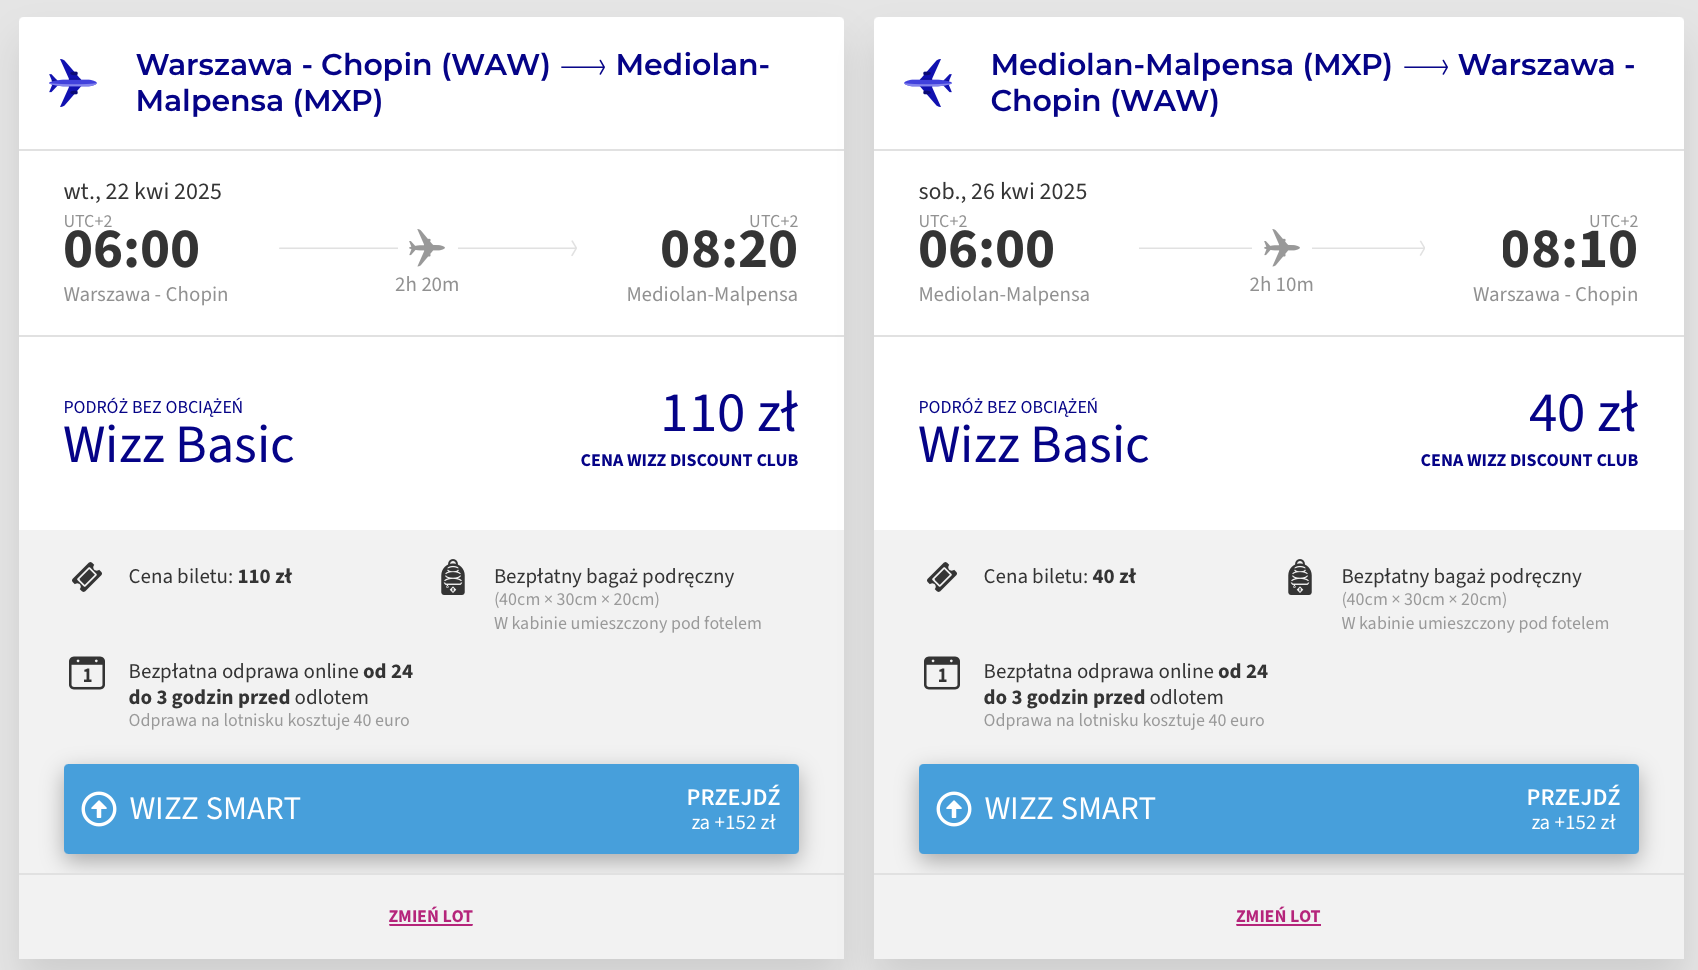Viewport: 1698px width, 970px height.
Task: Click the upgrade arrow icon in the return WIZZ SMART button
Action: coord(954,808)
